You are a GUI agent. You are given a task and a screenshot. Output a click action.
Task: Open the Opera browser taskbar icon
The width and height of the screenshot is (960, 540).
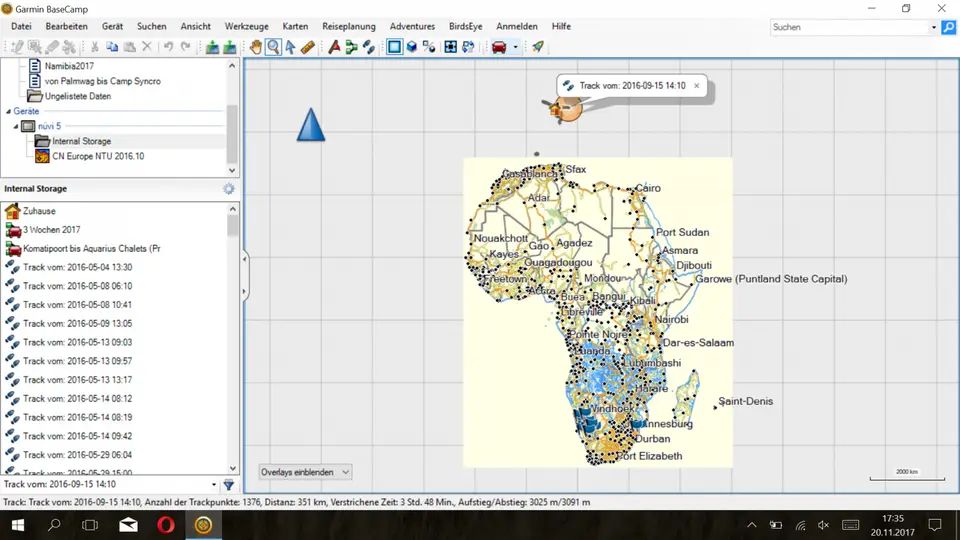pos(166,525)
